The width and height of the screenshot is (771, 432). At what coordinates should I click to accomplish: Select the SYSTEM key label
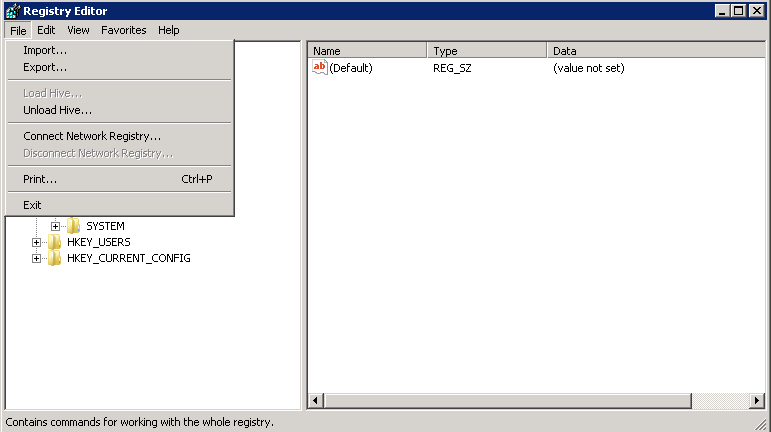tap(105, 226)
